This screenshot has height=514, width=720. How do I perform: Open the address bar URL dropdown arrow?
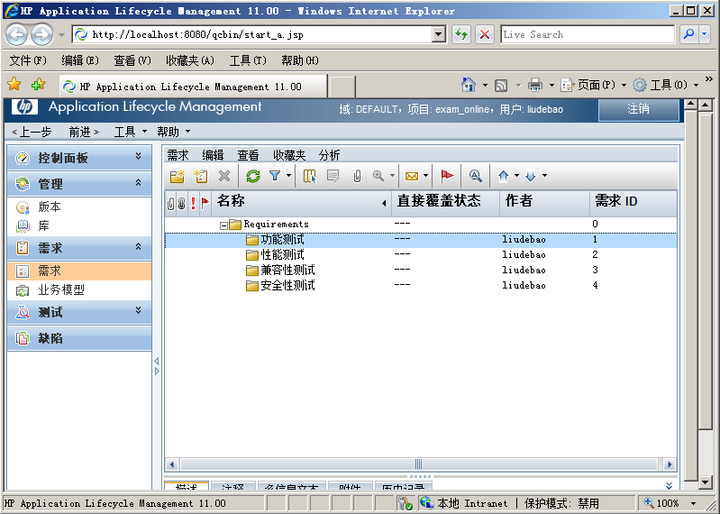(x=439, y=34)
